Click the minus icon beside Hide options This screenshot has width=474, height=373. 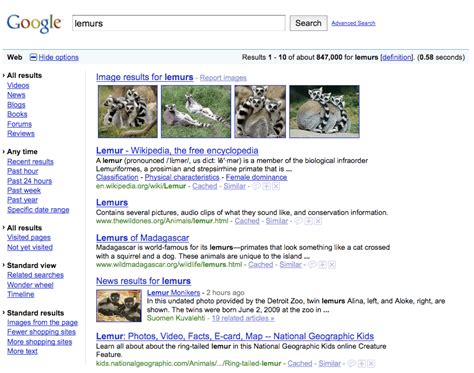[33, 57]
